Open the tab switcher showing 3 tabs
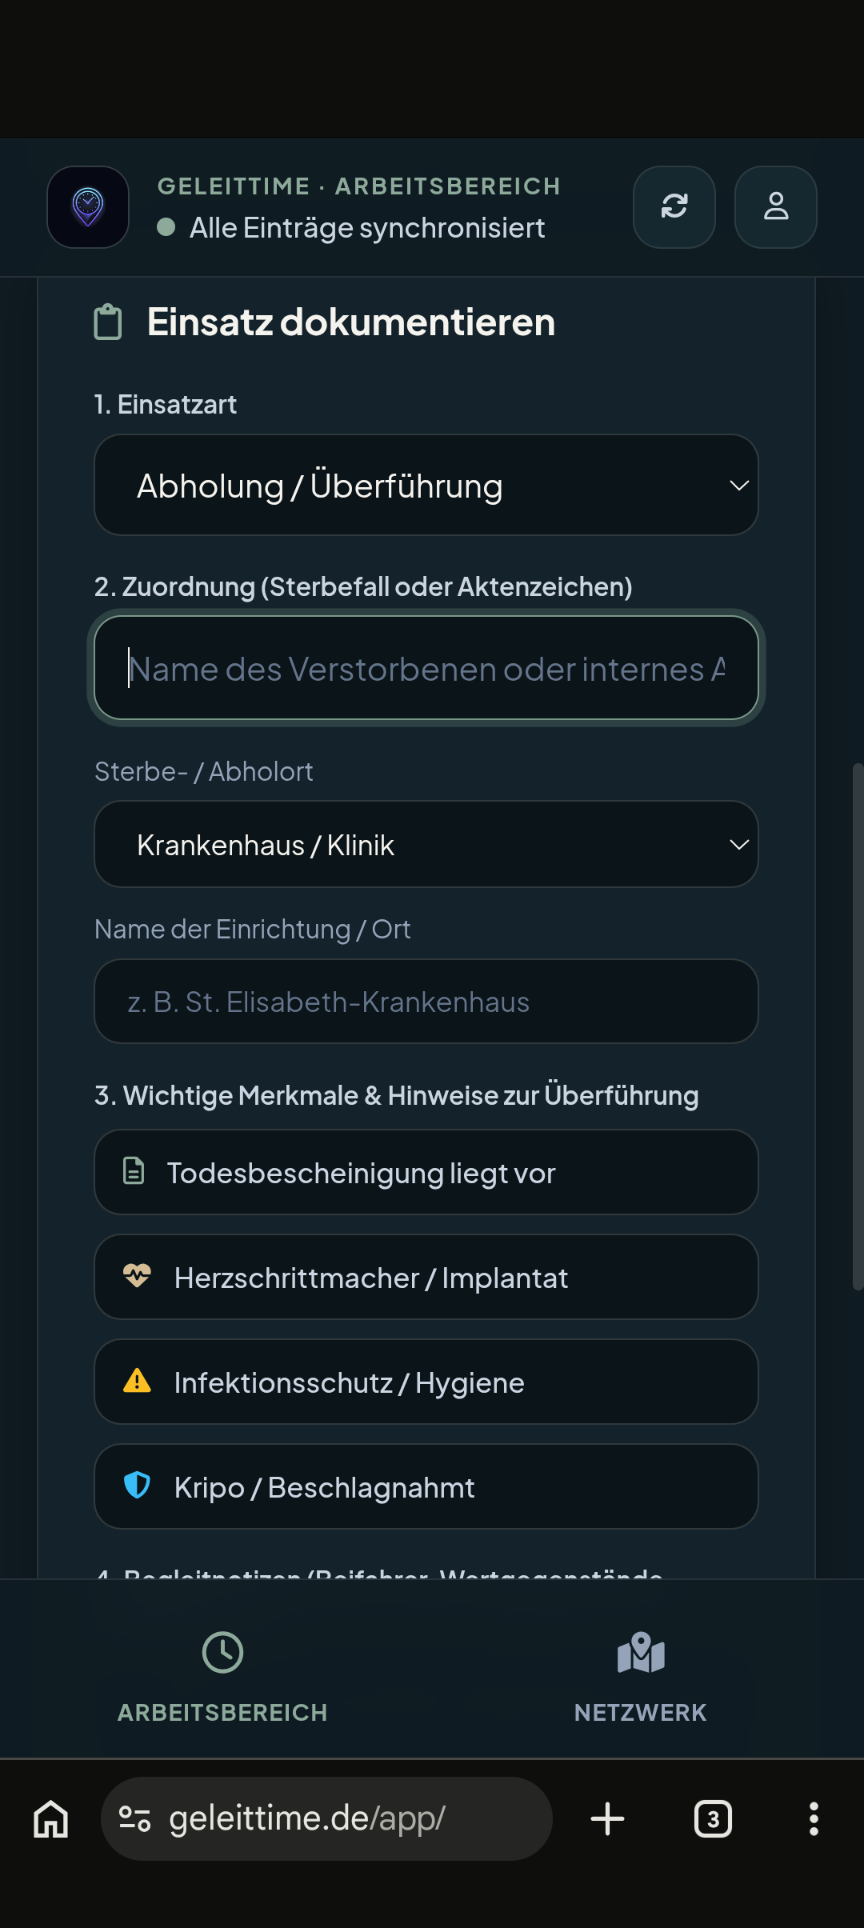The height and width of the screenshot is (1928, 864). coord(713,1819)
